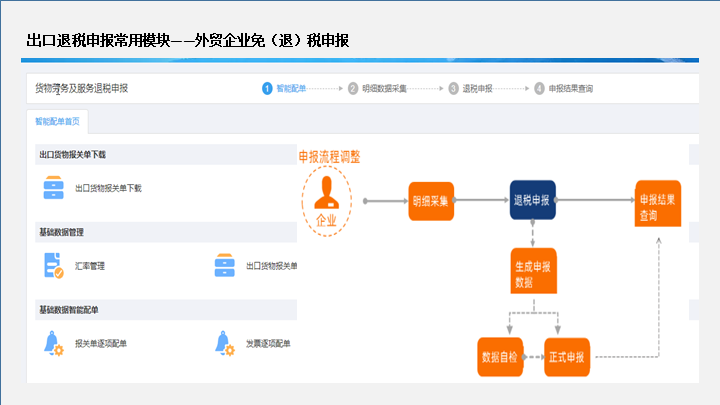Click the 出口货物报关单 cabinet icon under 基础数据管理
The height and width of the screenshot is (405, 720).
pos(225,265)
